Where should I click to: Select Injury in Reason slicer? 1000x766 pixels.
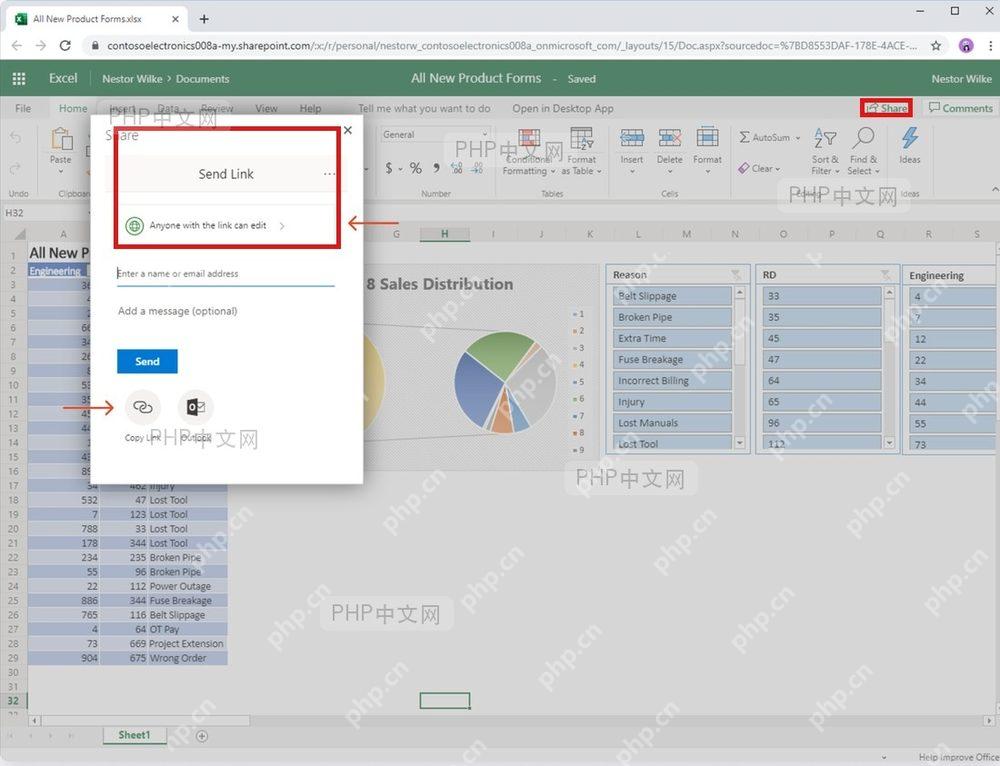coord(672,402)
